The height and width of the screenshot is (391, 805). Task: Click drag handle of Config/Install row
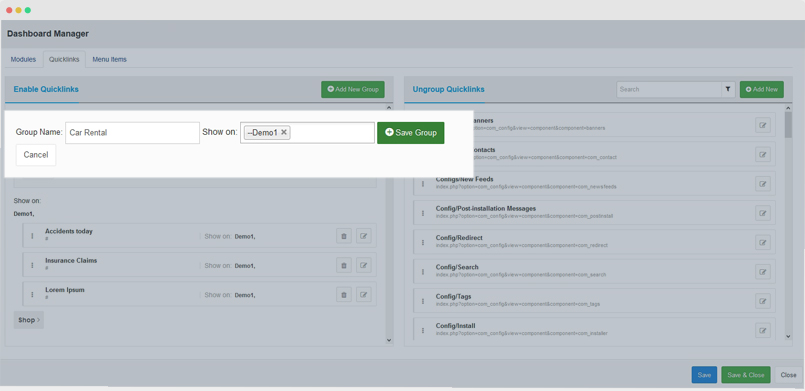[x=423, y=330]
